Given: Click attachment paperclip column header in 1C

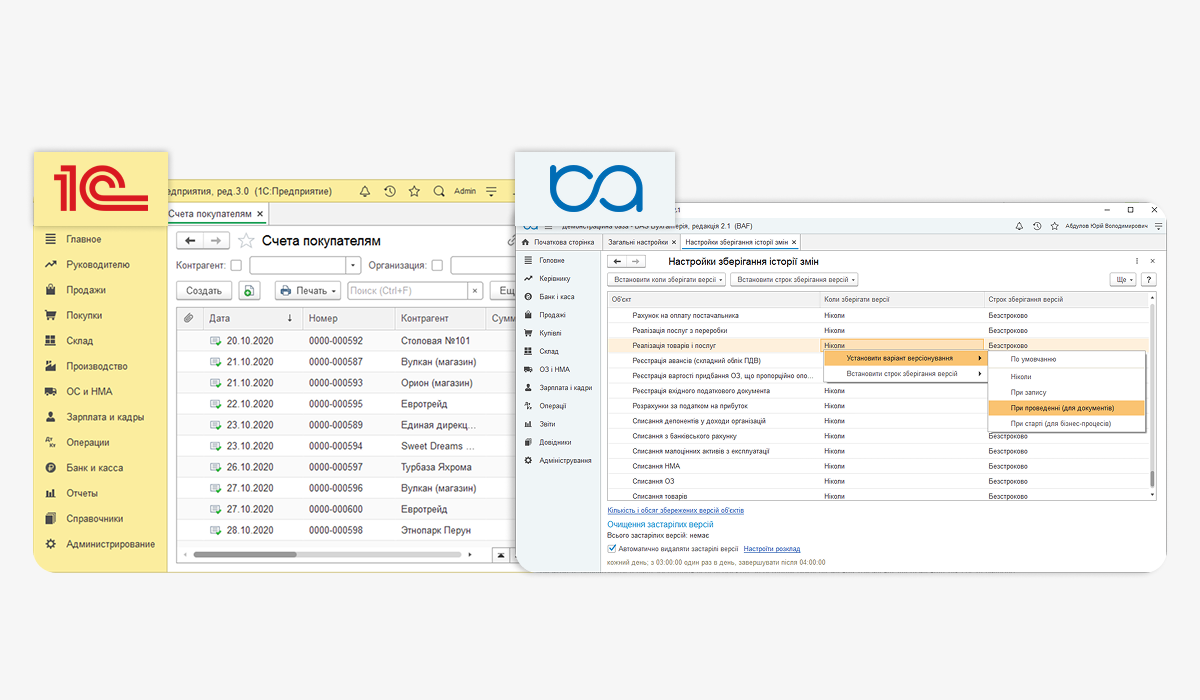Looking at the screenshot, I should [188, 318].
